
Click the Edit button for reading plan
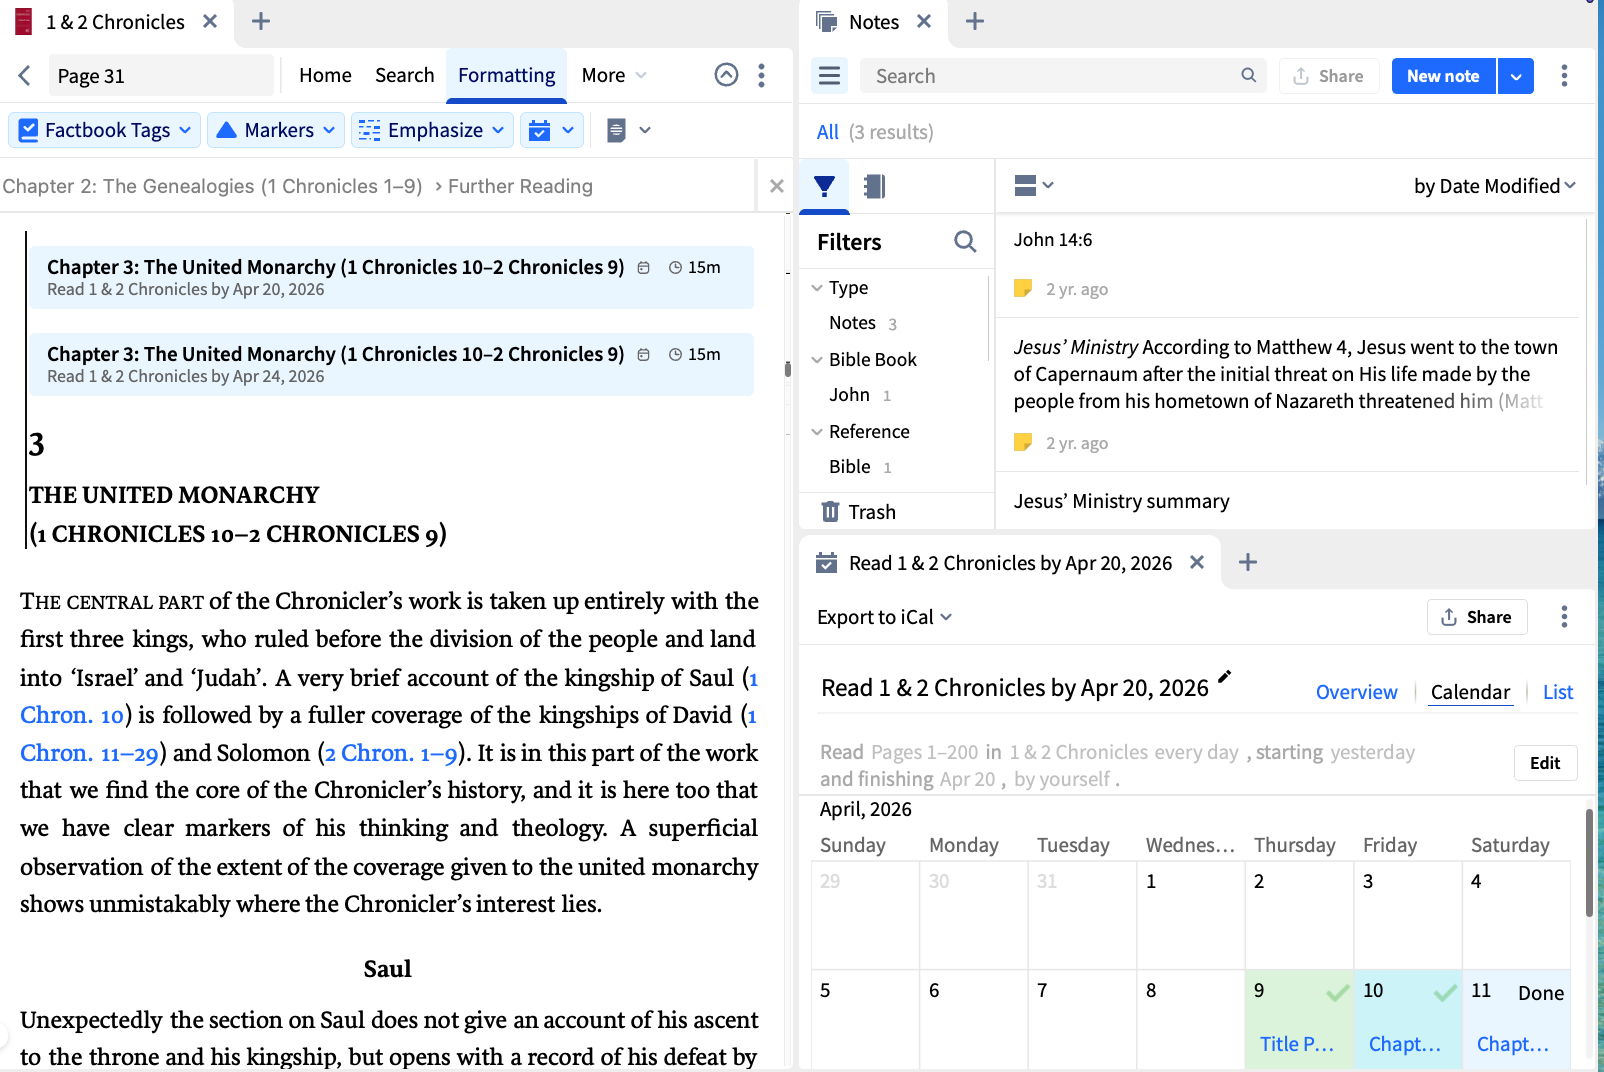tap(1545, 763)
